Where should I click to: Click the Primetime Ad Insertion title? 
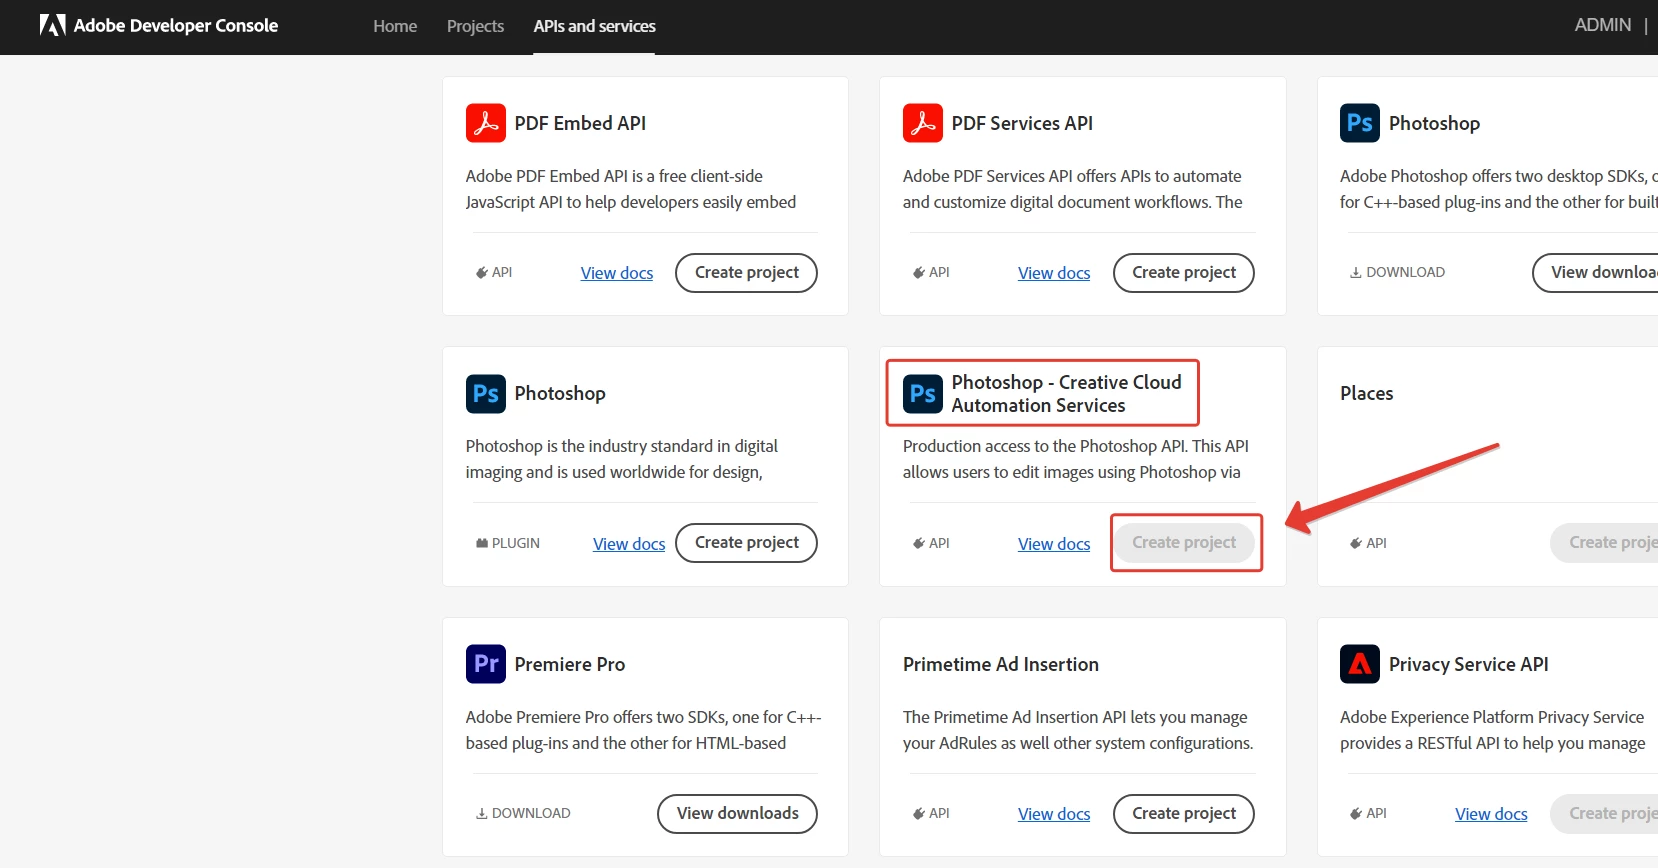(x=1000, y=664)
